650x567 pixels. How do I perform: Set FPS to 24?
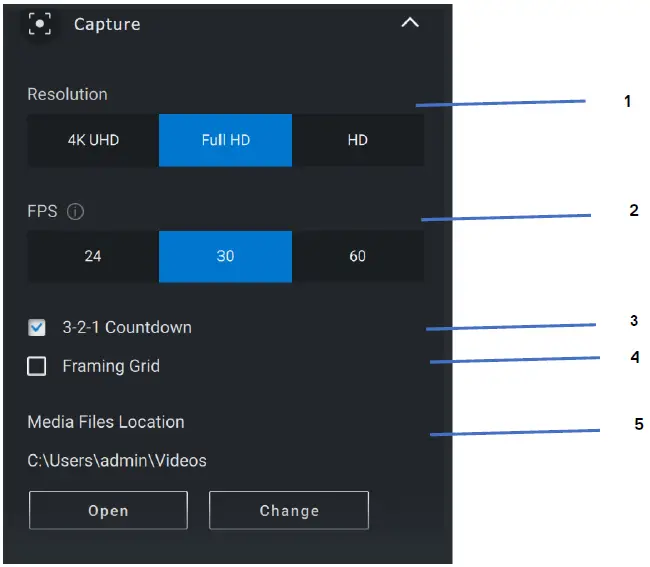coord(93,256)
